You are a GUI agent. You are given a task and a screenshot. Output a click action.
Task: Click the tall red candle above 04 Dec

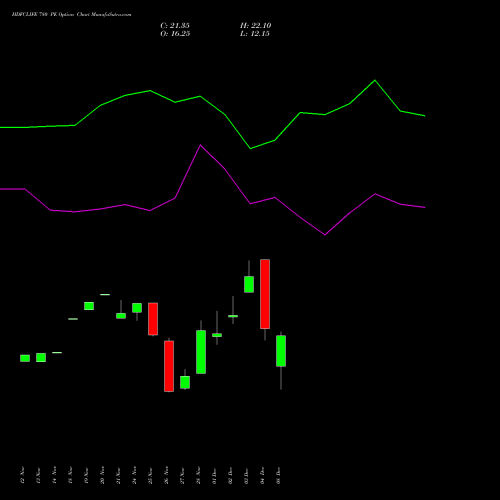pos(265,294)
